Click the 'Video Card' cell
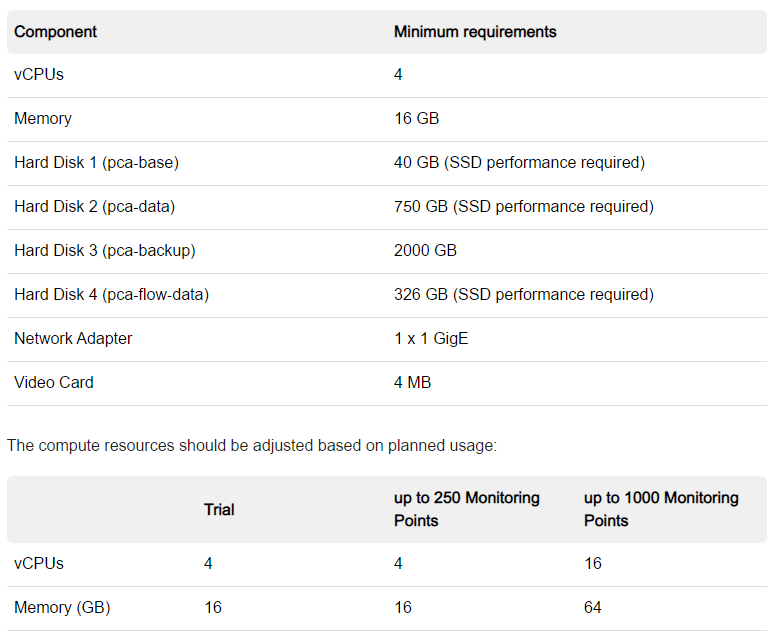This screenshot has width=777, height=636. tap(54, 383)
